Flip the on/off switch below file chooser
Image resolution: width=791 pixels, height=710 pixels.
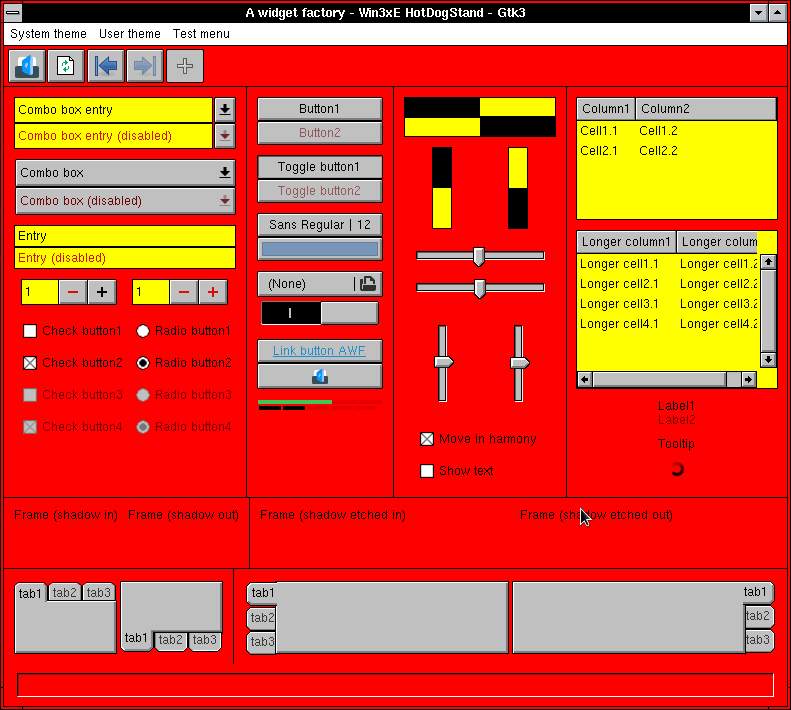(x=320, y=313)
